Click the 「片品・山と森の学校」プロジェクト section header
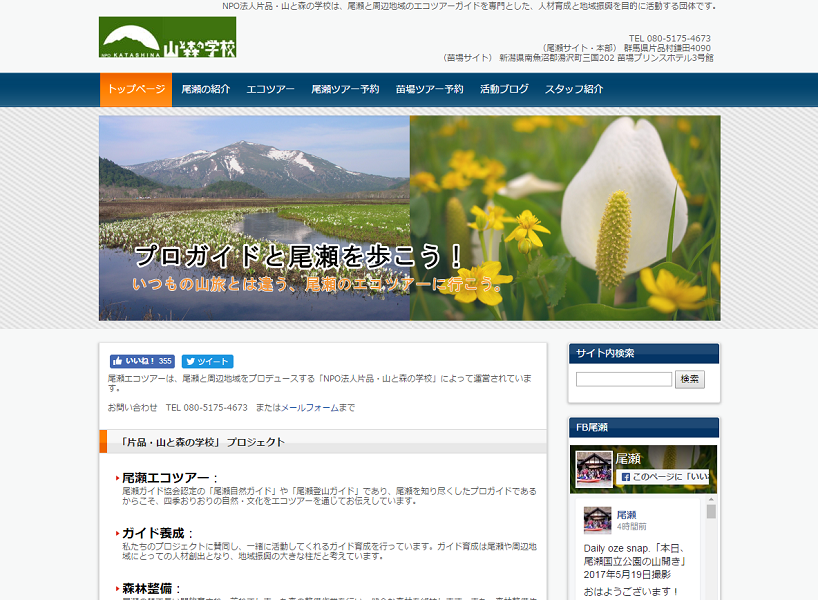 pyautogui.click(x=323, y=442)
